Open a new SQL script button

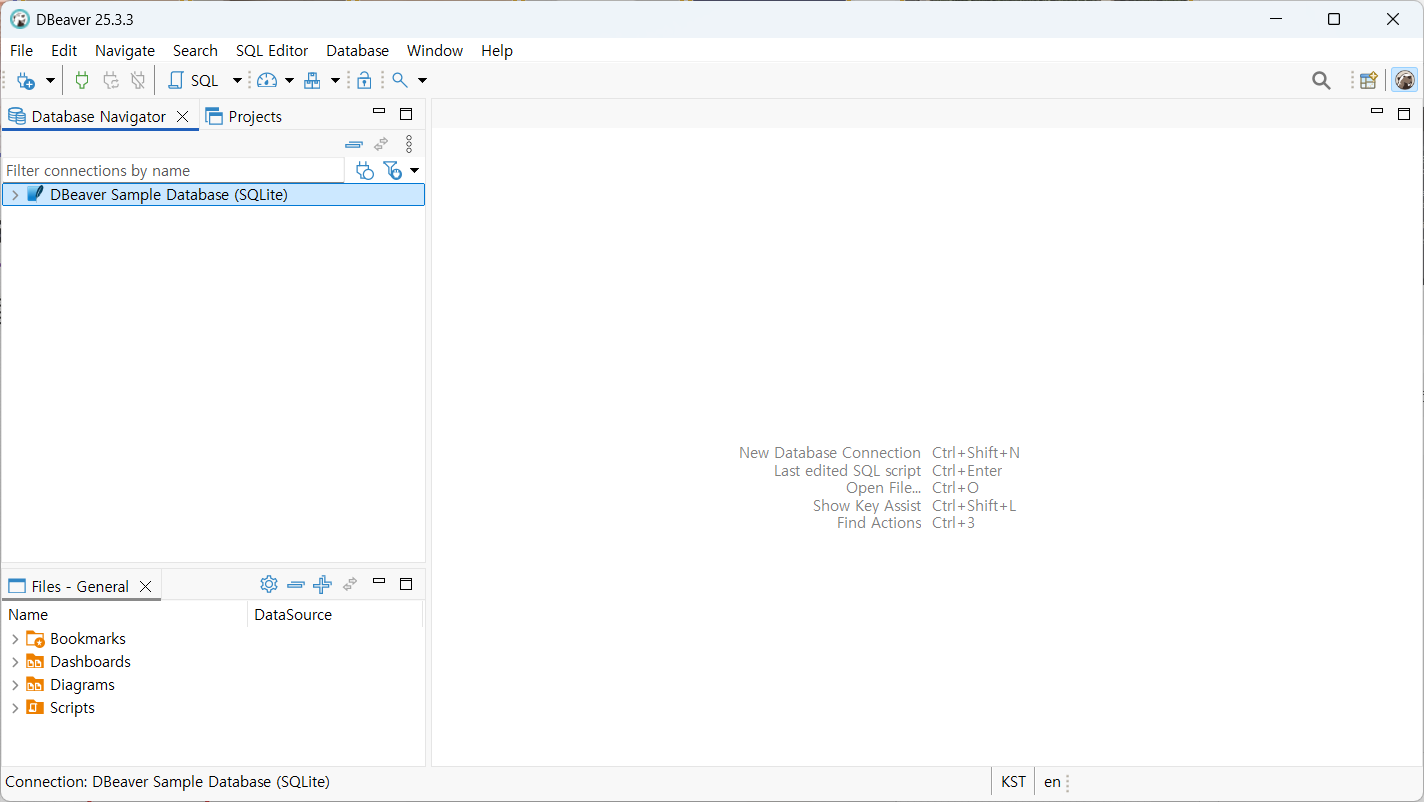(x=193, y=80)
